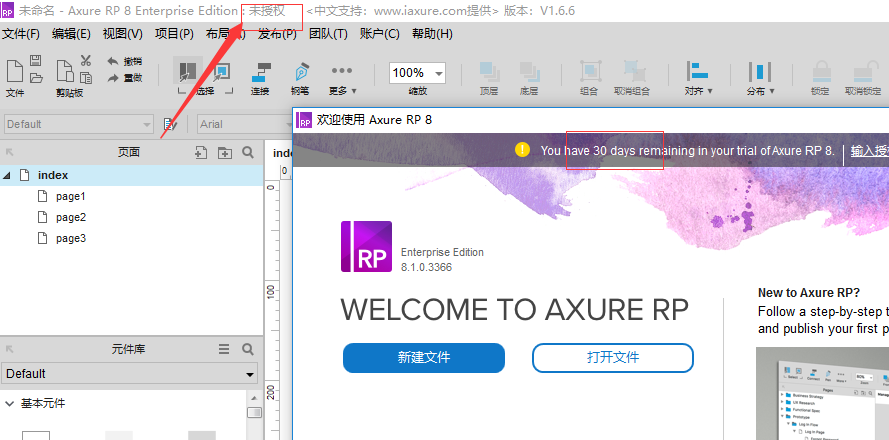Click the library panel scrollbar thumb
This screenshot has height=440, width=889.
[255, 412]
